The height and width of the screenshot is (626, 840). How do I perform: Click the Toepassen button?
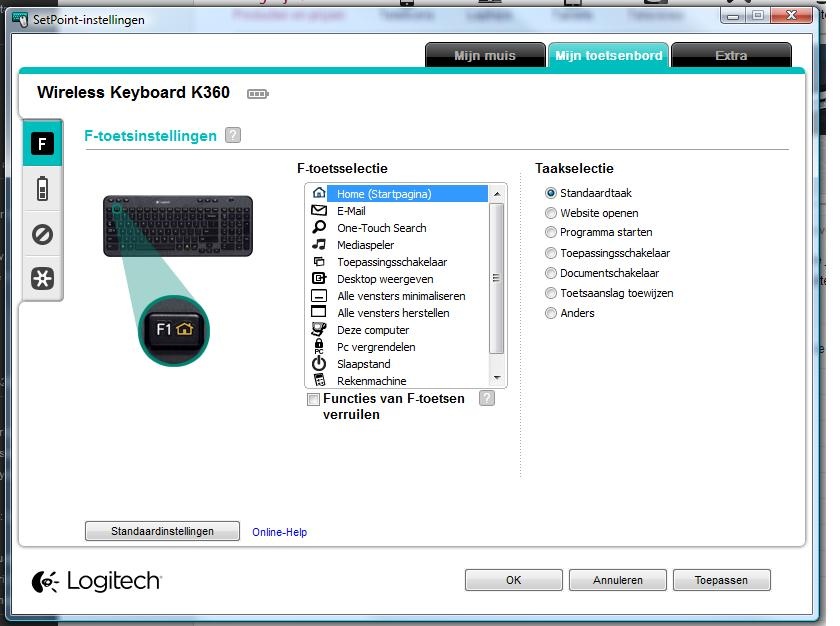click(x=722, y=580)
